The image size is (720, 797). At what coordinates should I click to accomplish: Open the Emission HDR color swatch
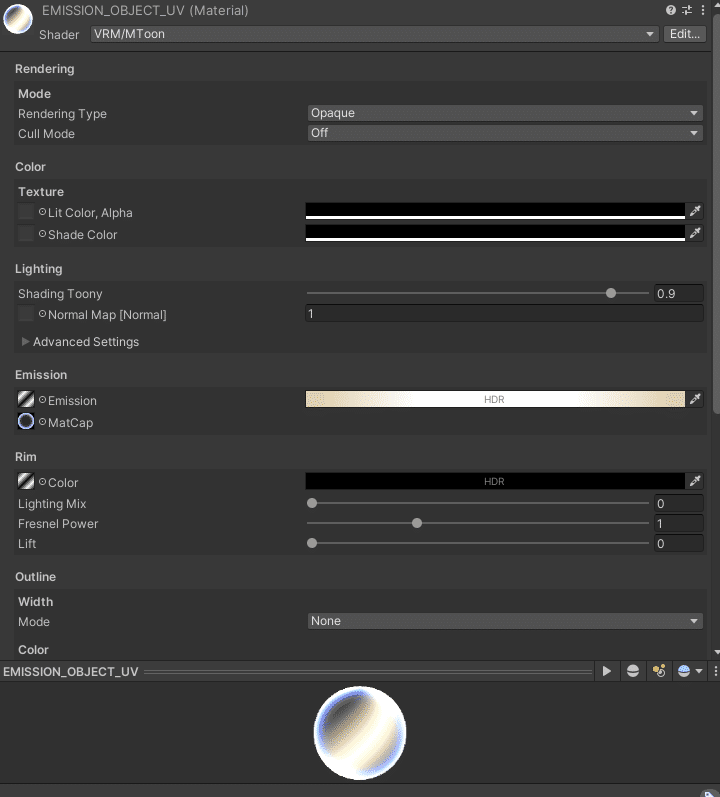pos(495,400)
